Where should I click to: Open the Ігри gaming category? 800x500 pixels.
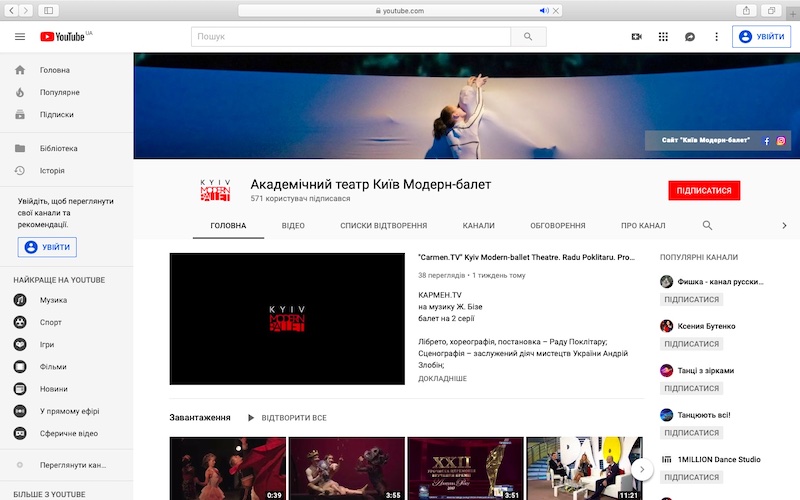(x=66, y=344)
